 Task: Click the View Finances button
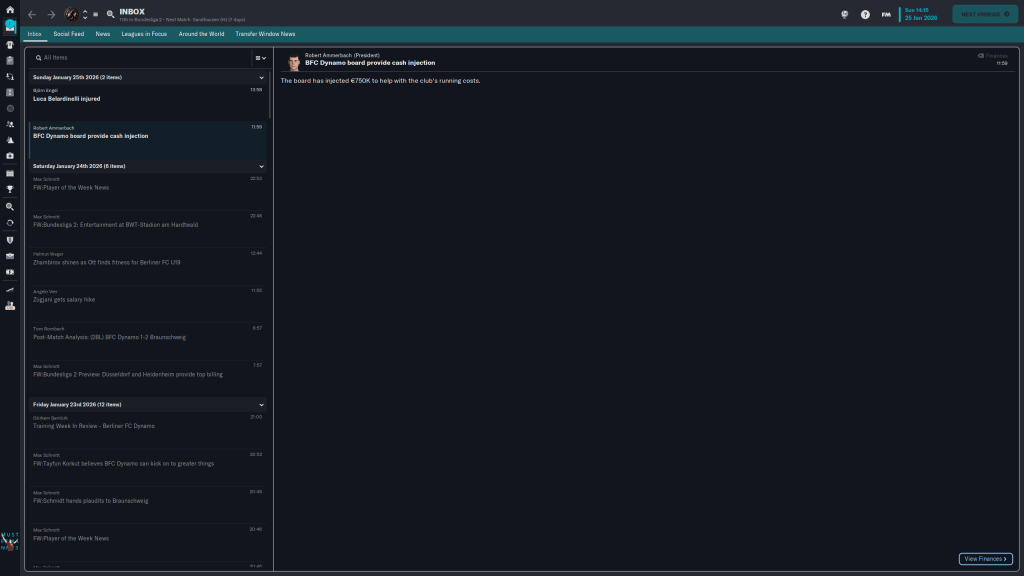coord(985,559)
